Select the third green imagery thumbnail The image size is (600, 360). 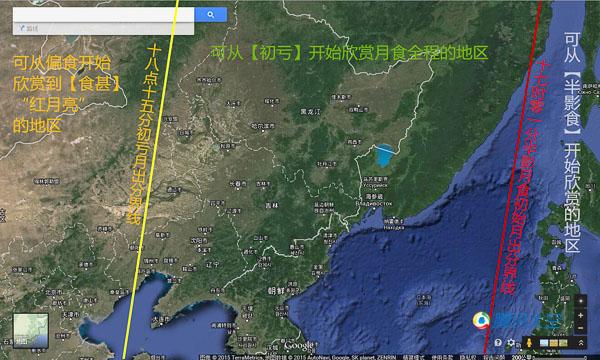pos(563,343)
